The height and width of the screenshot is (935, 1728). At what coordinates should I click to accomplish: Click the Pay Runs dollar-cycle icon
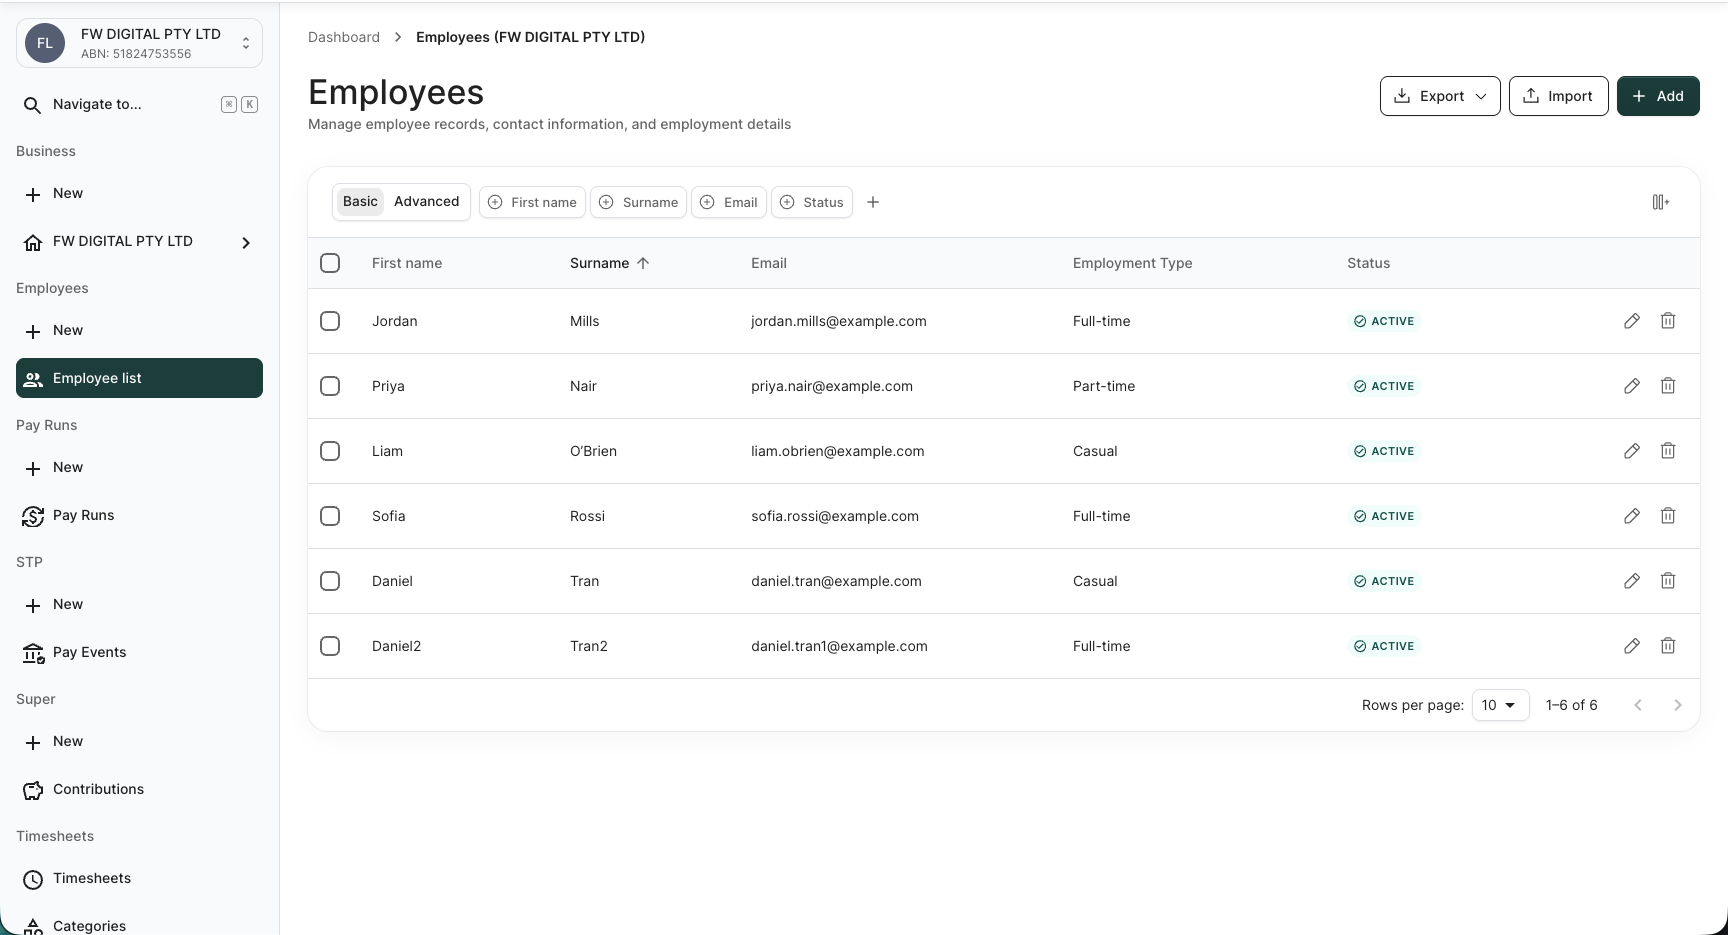pos(33,516)
